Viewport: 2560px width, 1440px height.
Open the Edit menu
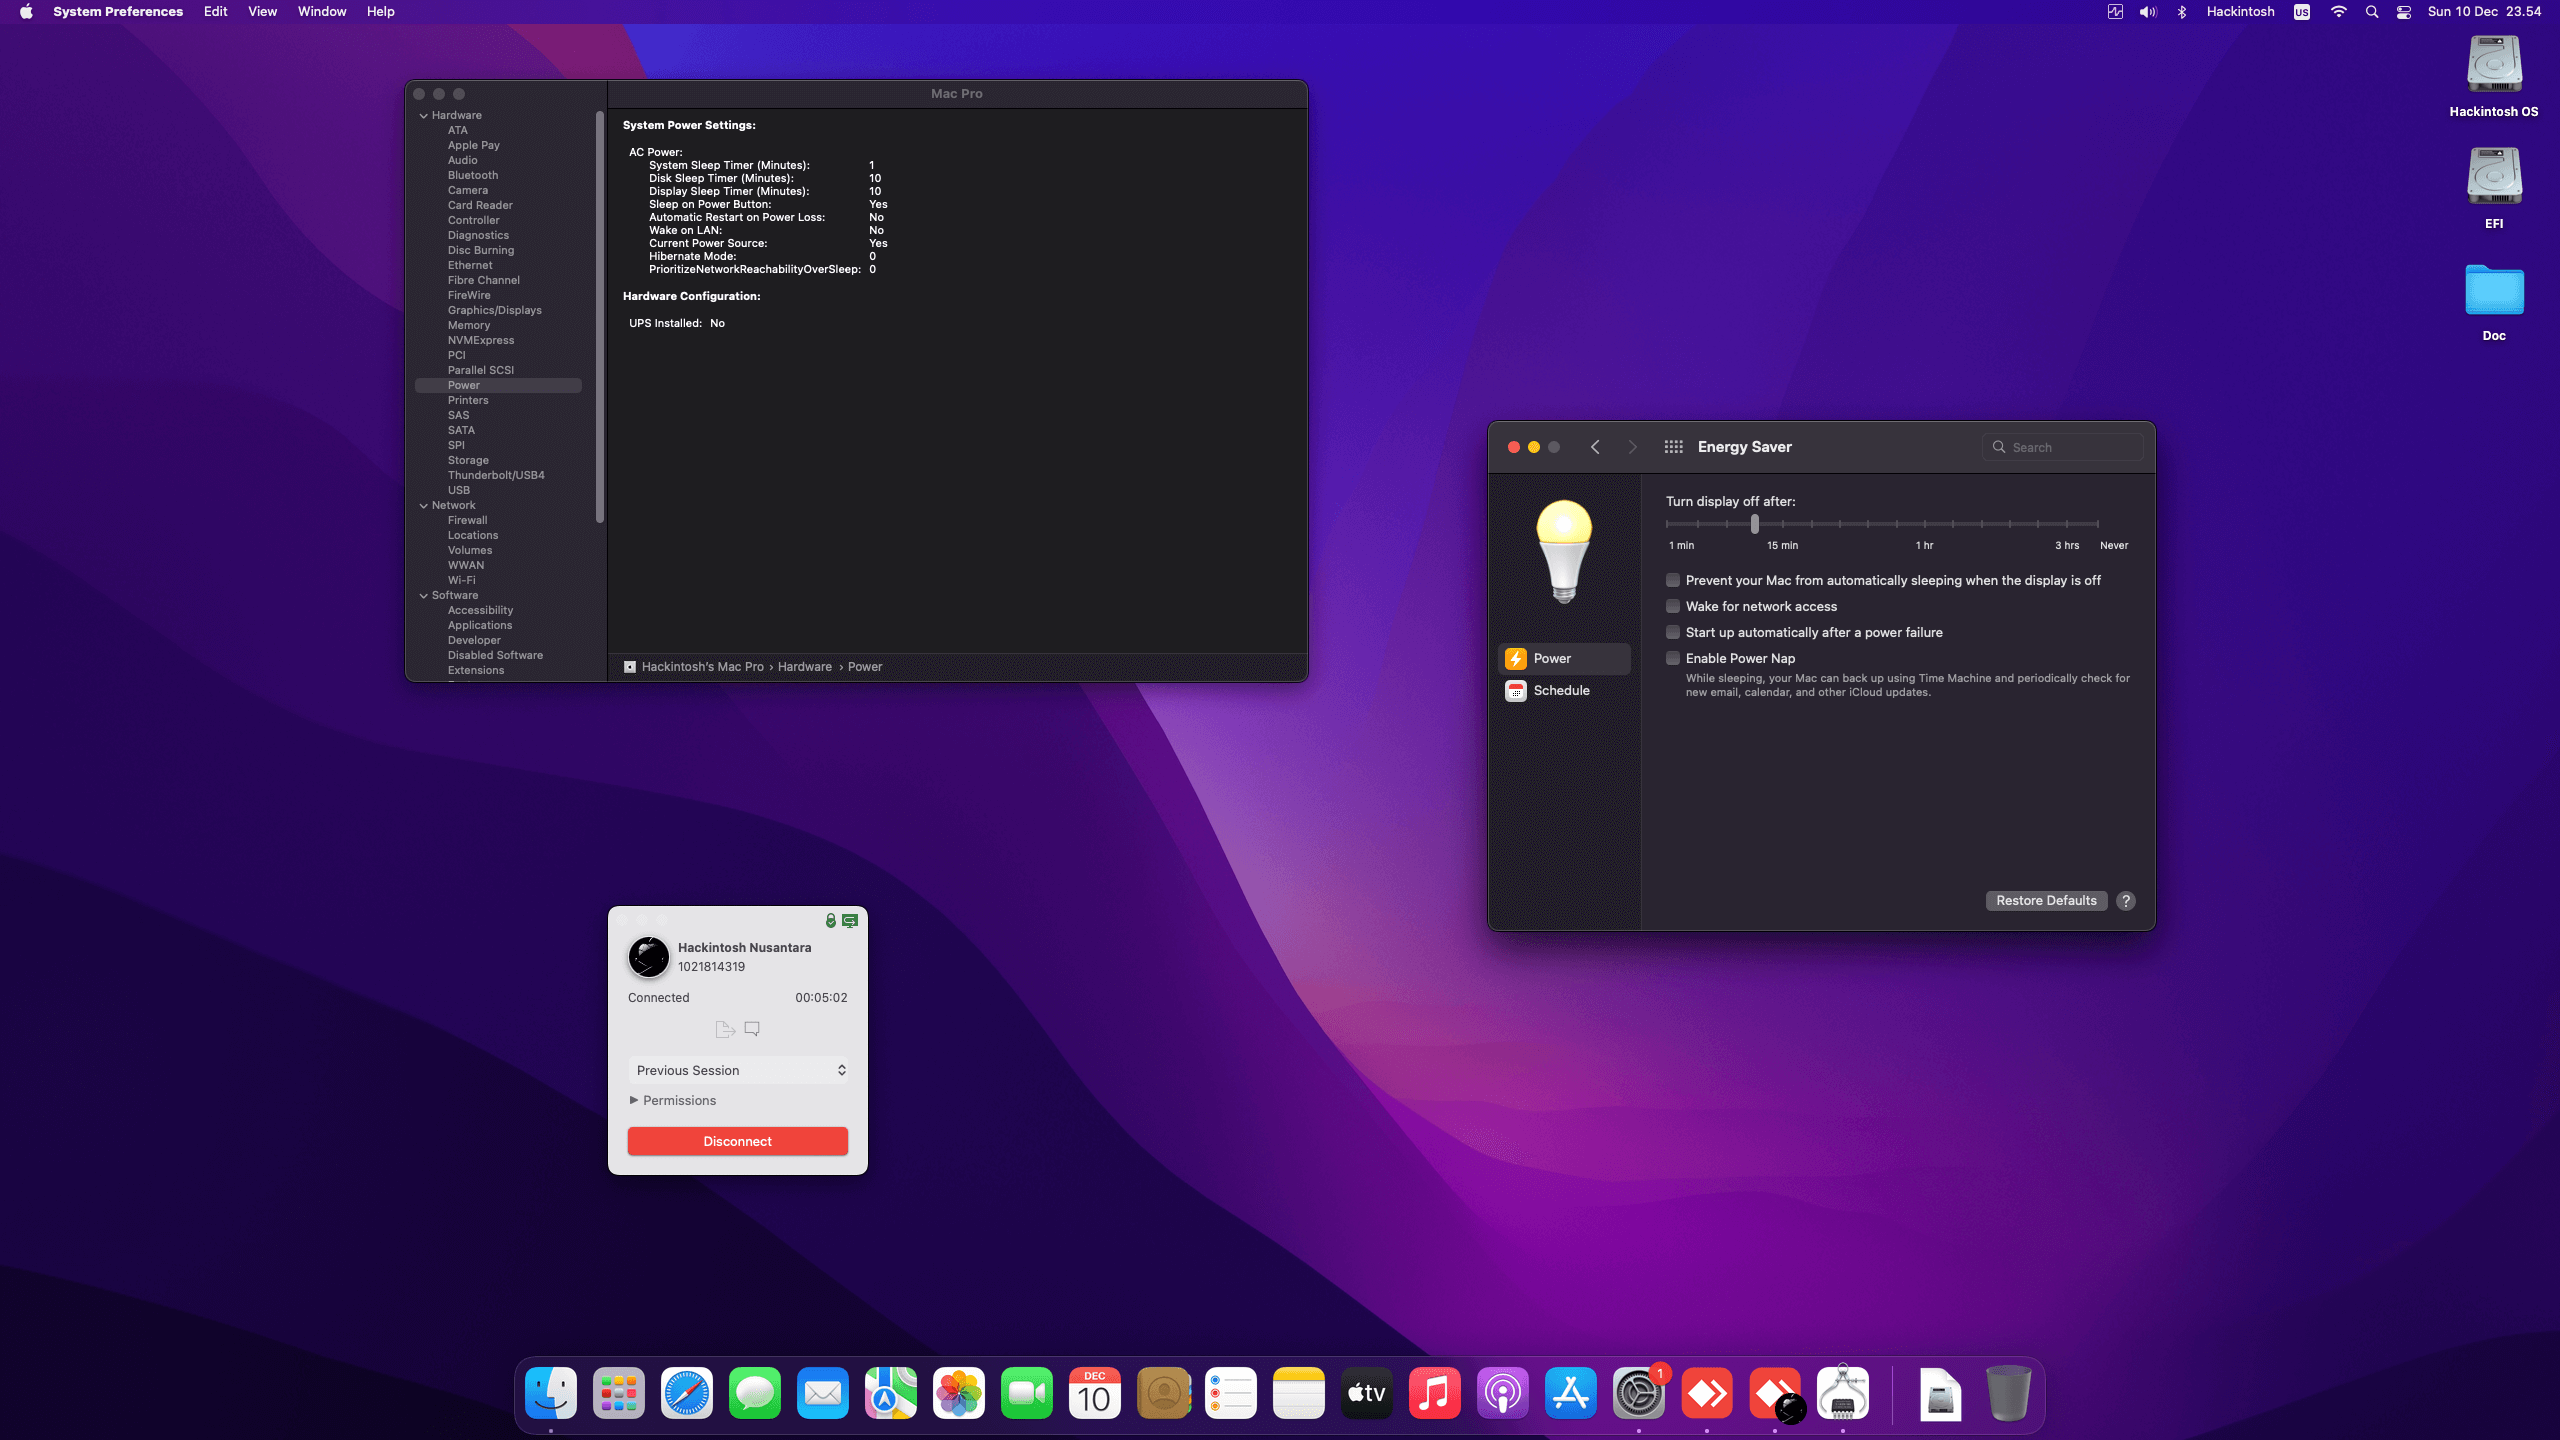(215, 12)
